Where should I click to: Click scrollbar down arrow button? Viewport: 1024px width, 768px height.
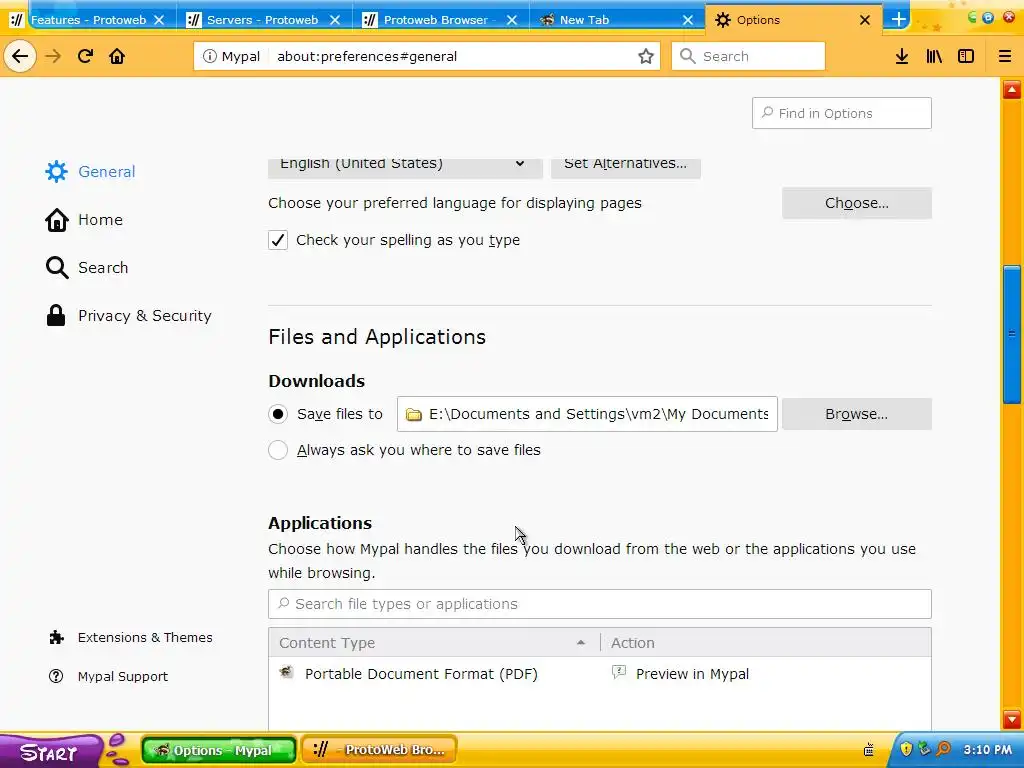pos(1012,720)
